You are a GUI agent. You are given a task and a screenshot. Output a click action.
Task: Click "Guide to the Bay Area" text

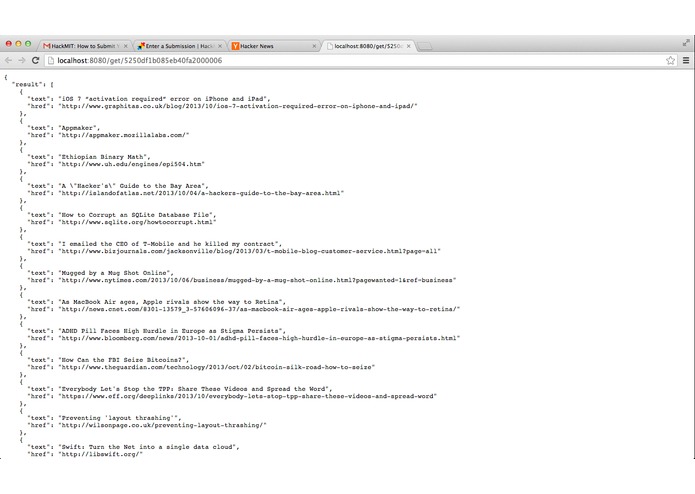(161, 186)
